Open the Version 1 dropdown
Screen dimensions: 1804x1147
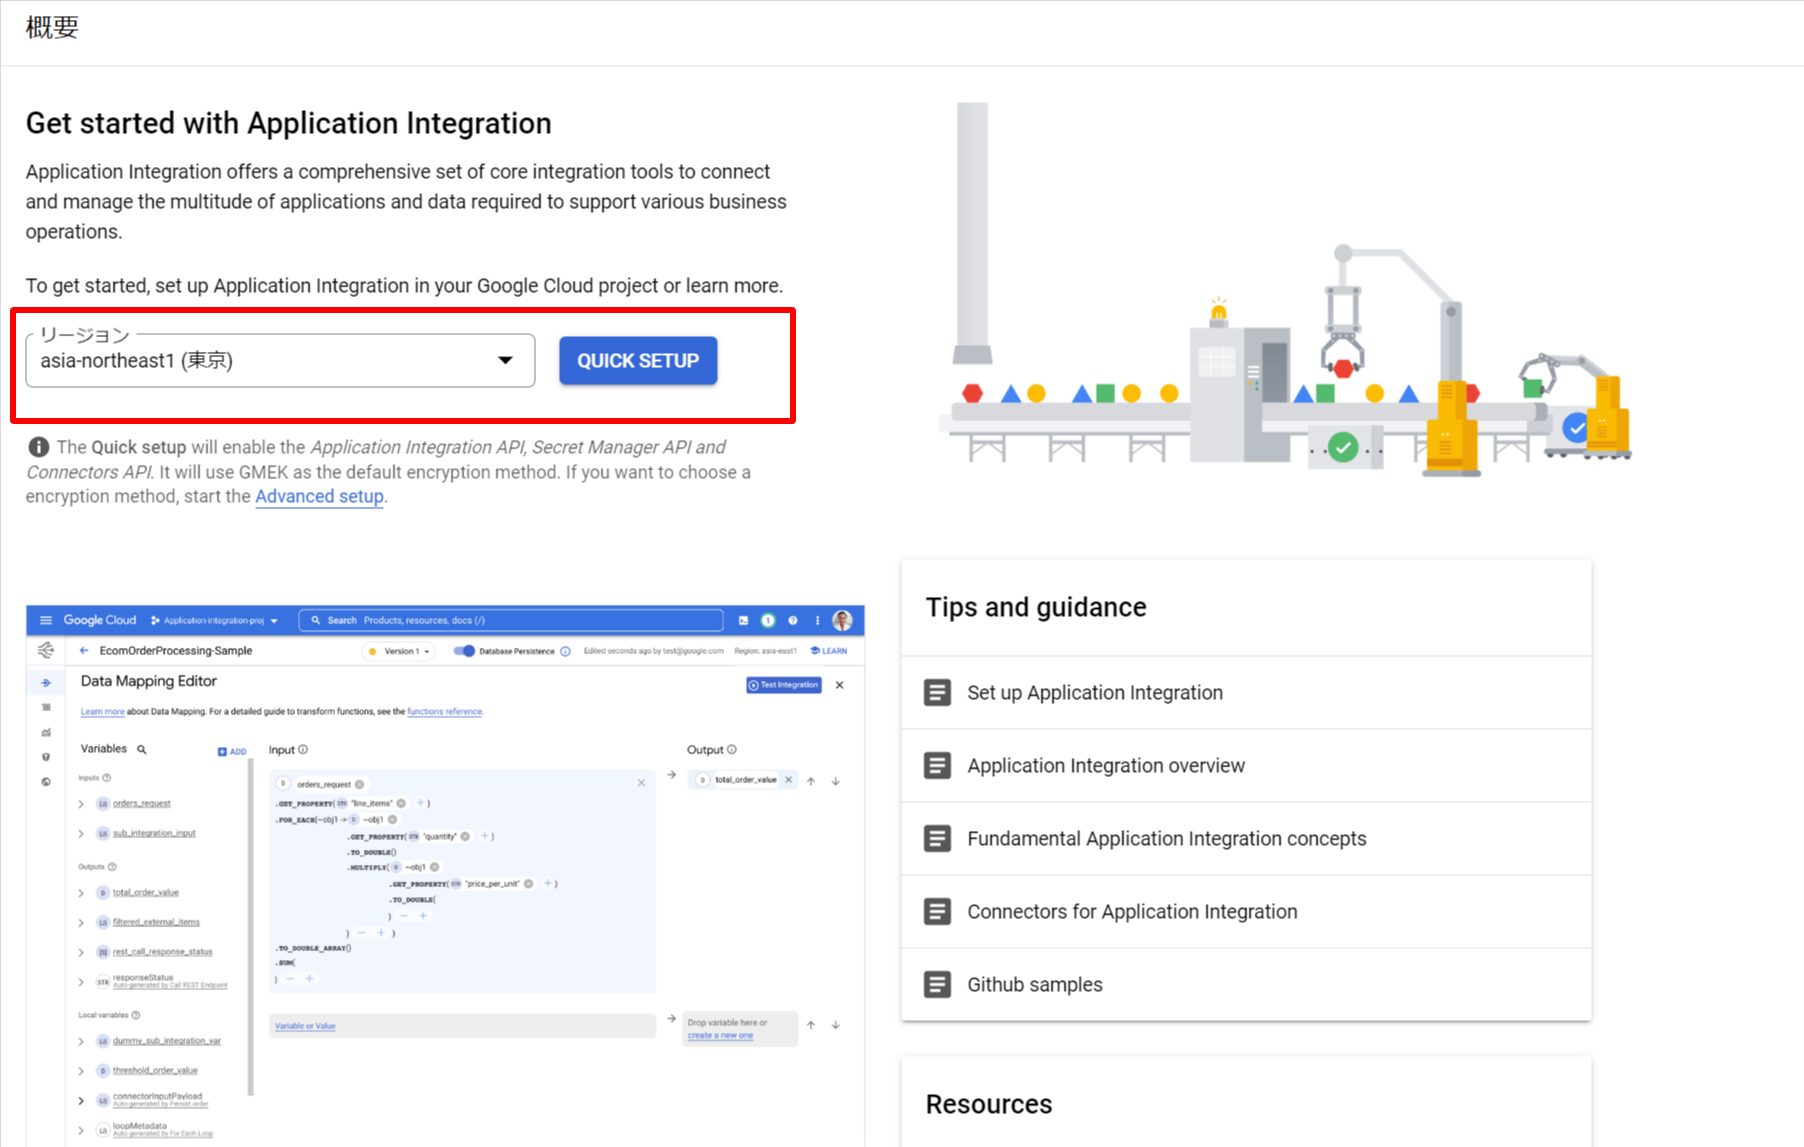click(398, 651)
